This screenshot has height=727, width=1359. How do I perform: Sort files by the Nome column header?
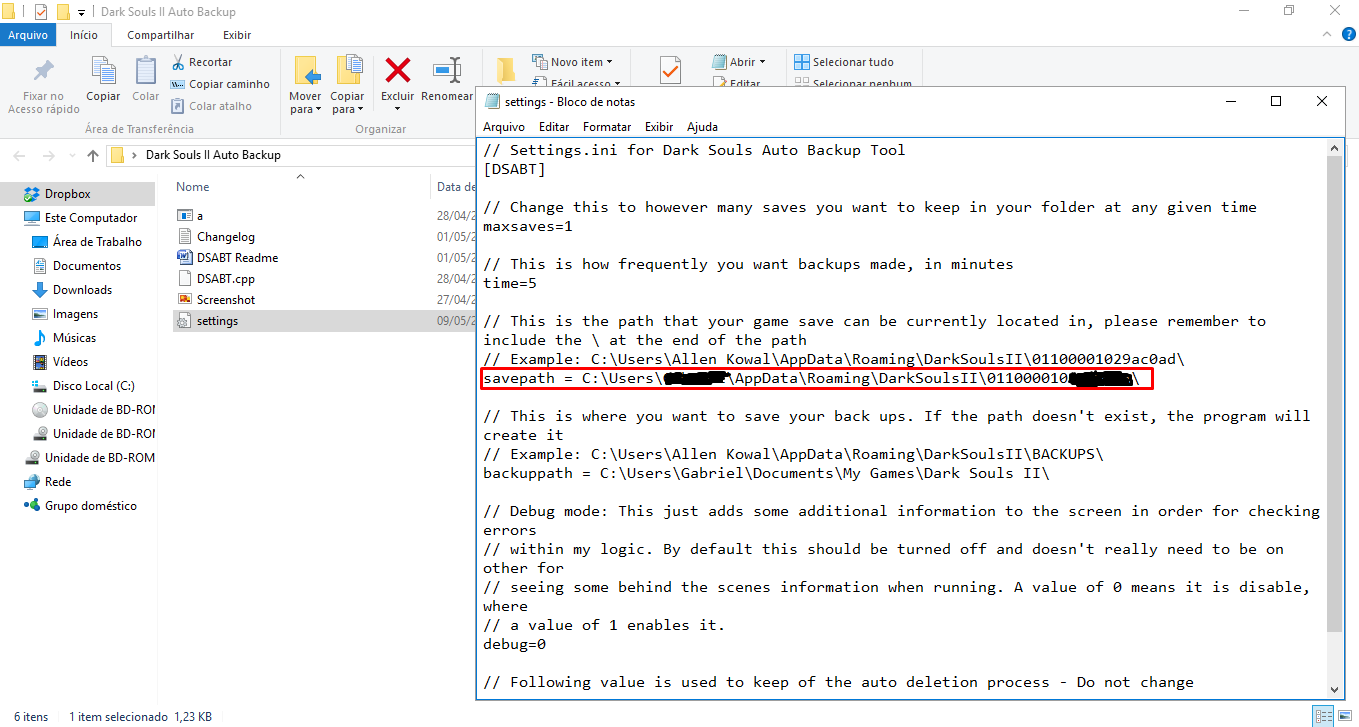pos(193,187)
